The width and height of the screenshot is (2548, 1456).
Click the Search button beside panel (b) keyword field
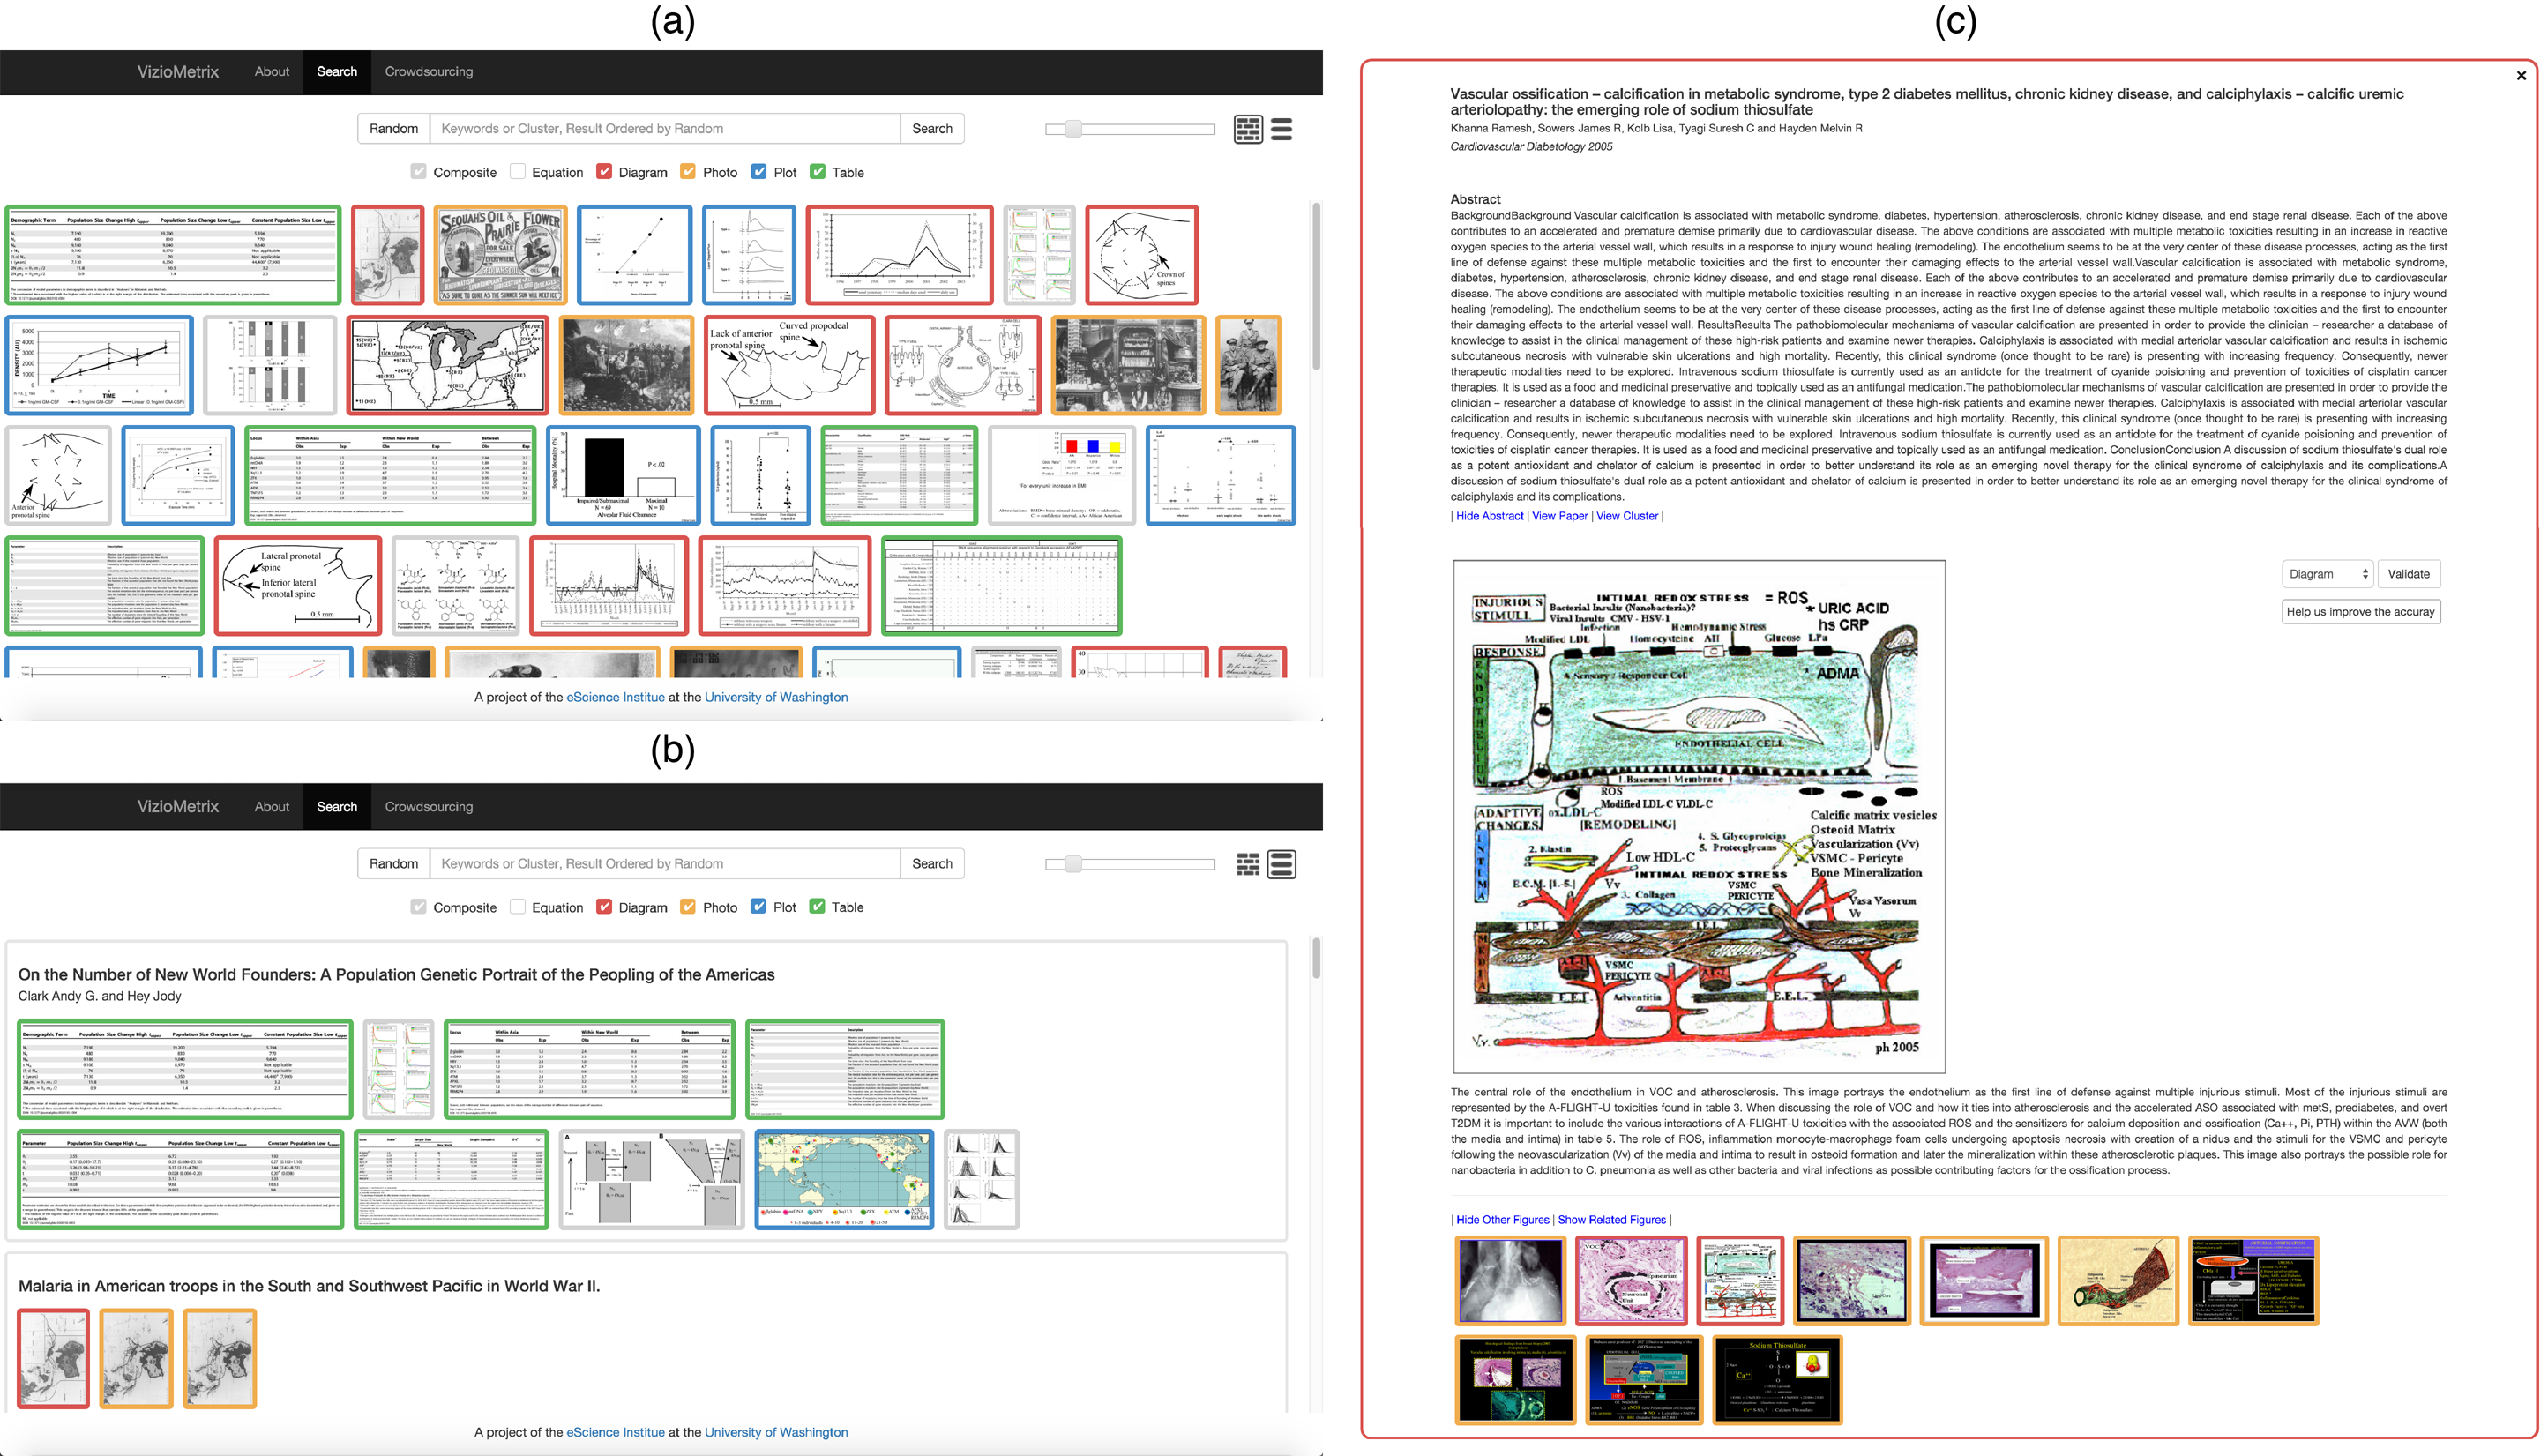[932, 864]
